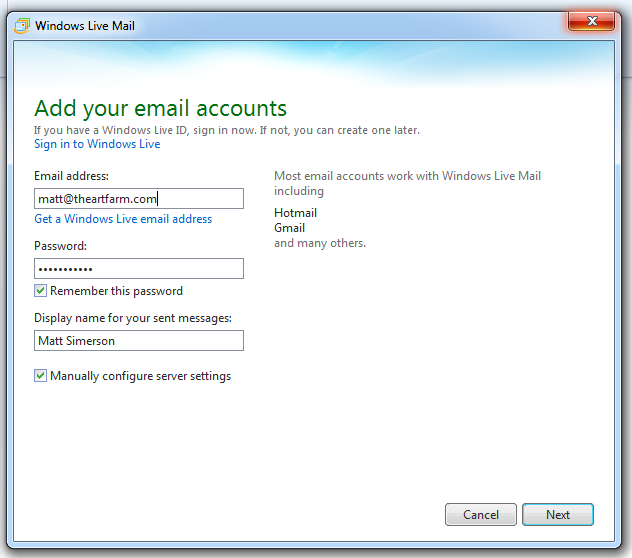This screenshot has height=558, width=632.
Task: Click the 'Password:' label
Action: click(60, 246)
